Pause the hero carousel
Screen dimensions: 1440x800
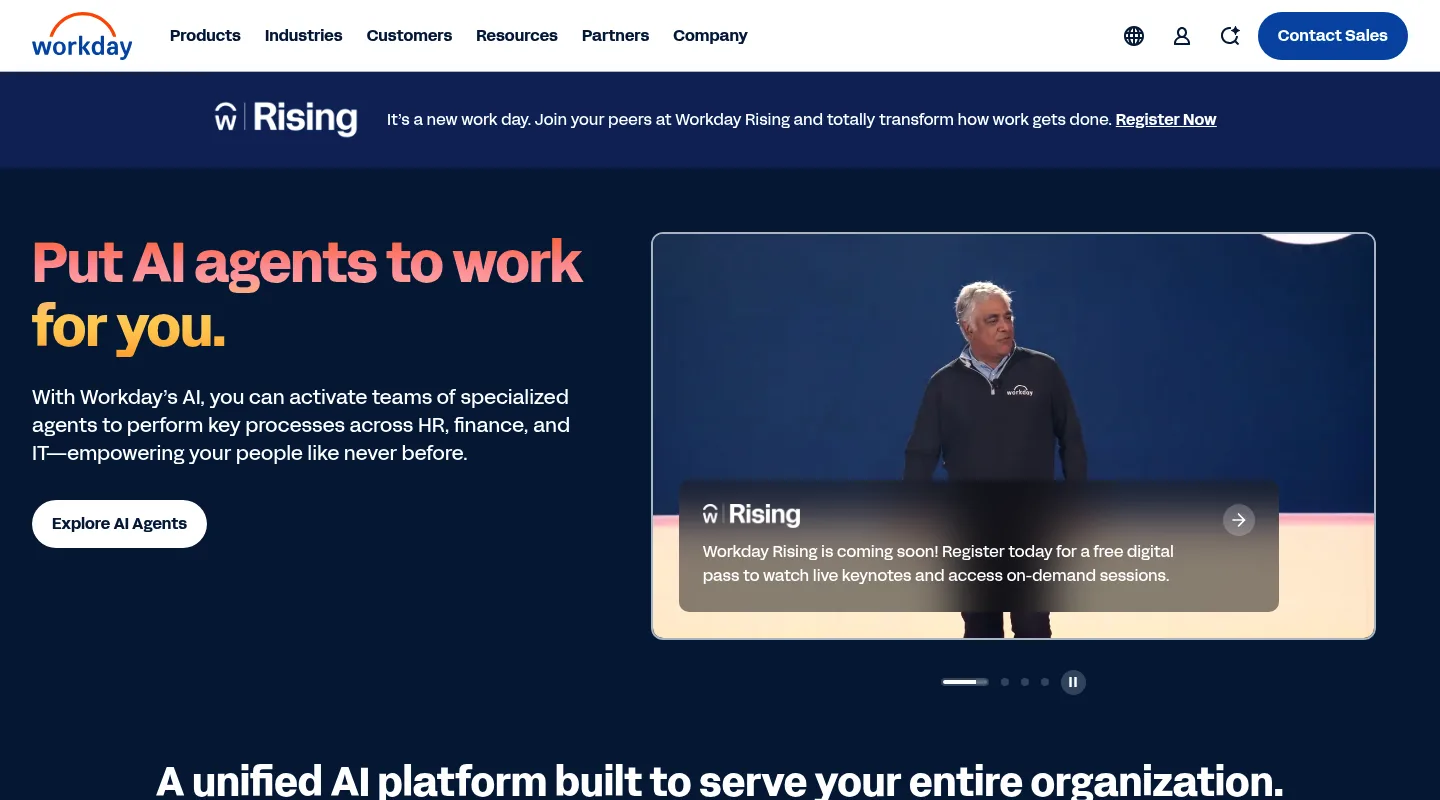click(x=1073, y=682)
